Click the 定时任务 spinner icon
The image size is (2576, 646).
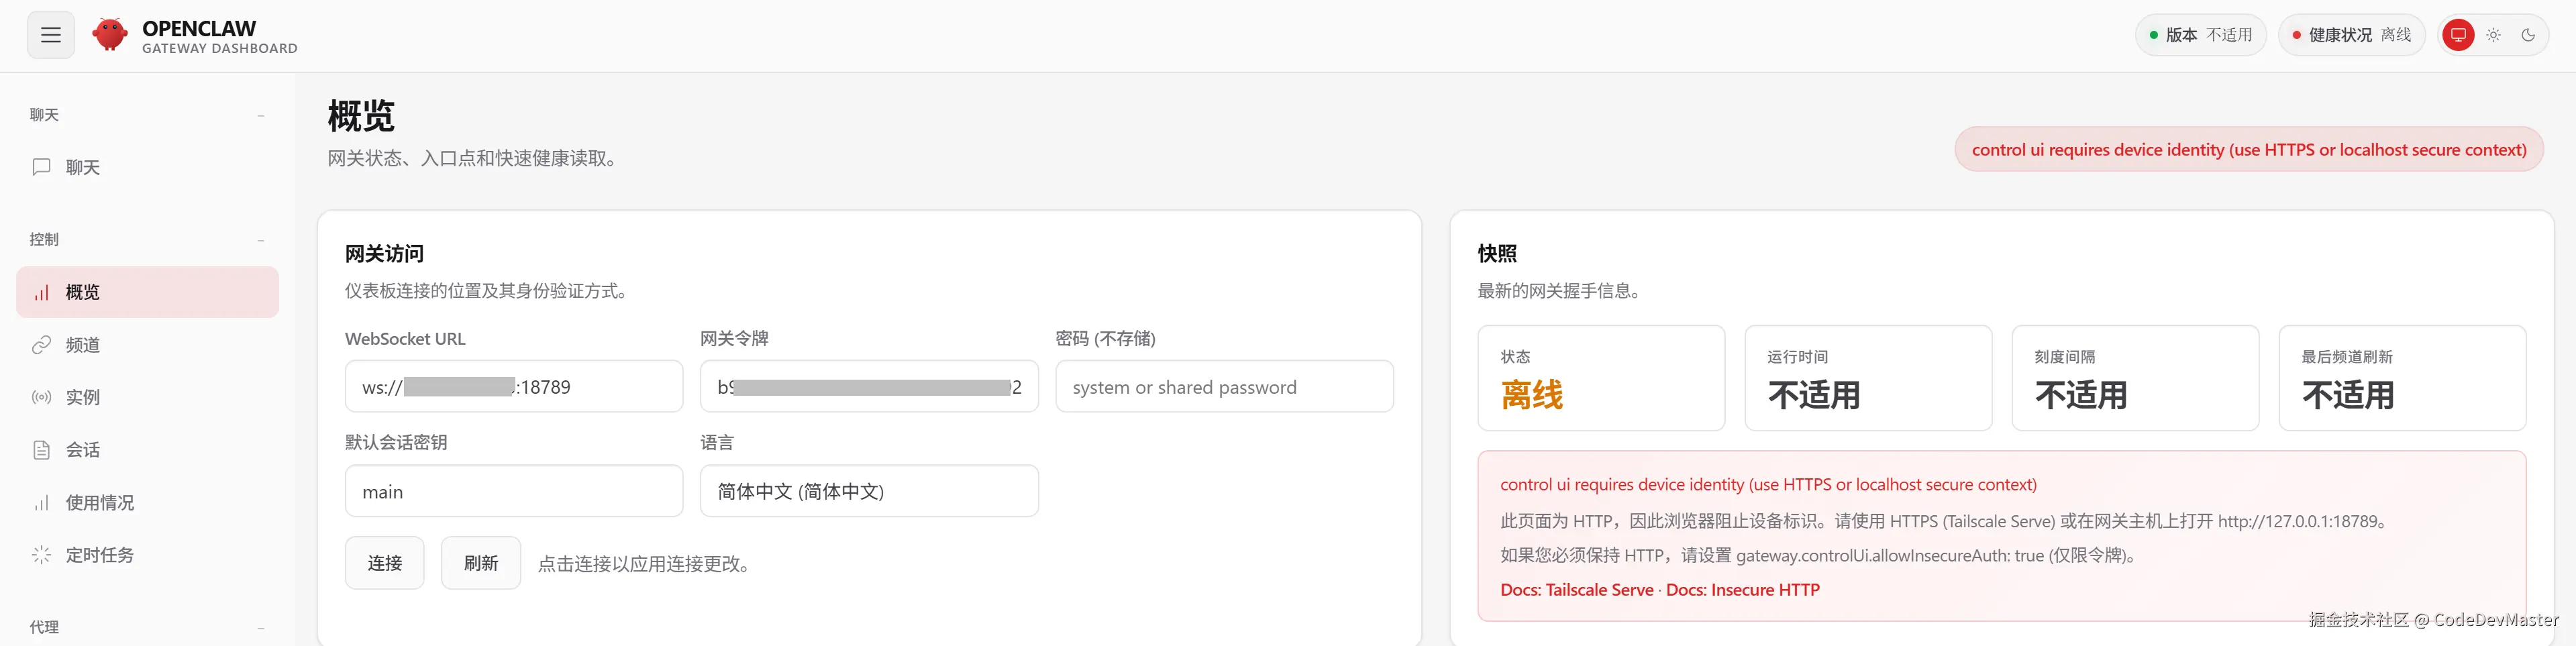[41, 555]
